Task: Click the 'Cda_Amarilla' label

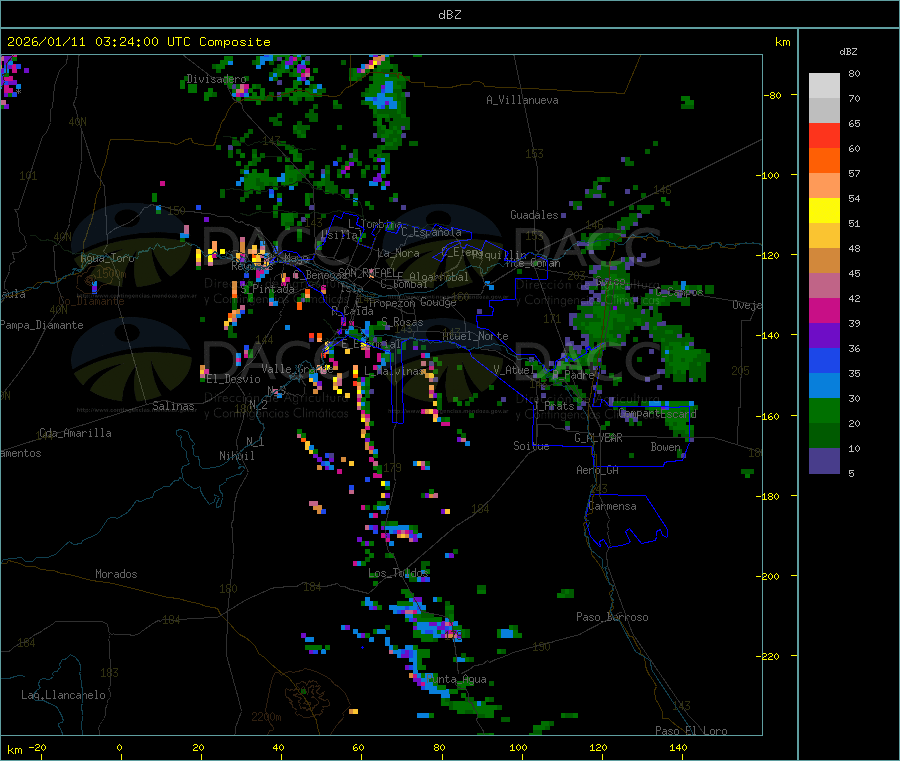Action: coord(75,433)
